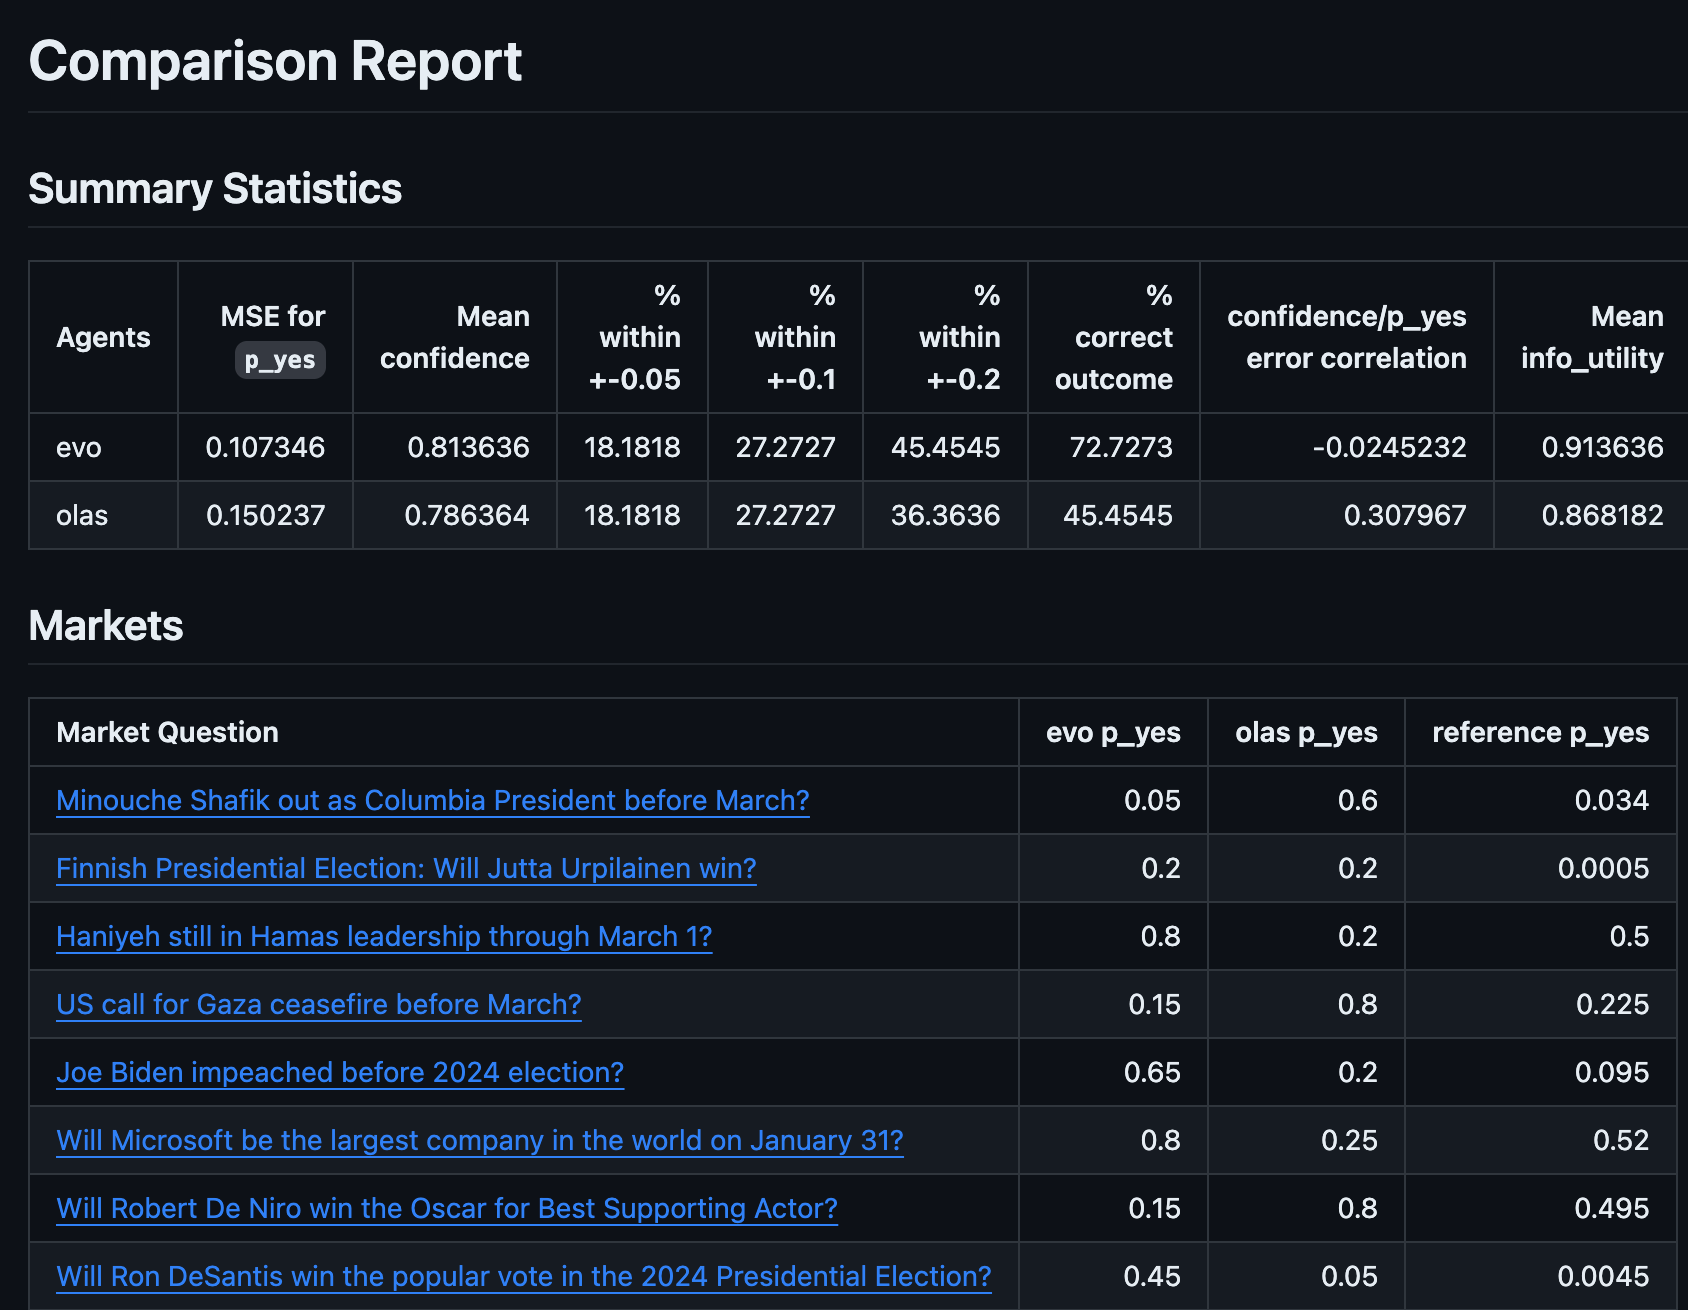Click reference p_yes 0.495 in De Niro row
Screen dimensions: 1688x1310
point(1611,1208)
